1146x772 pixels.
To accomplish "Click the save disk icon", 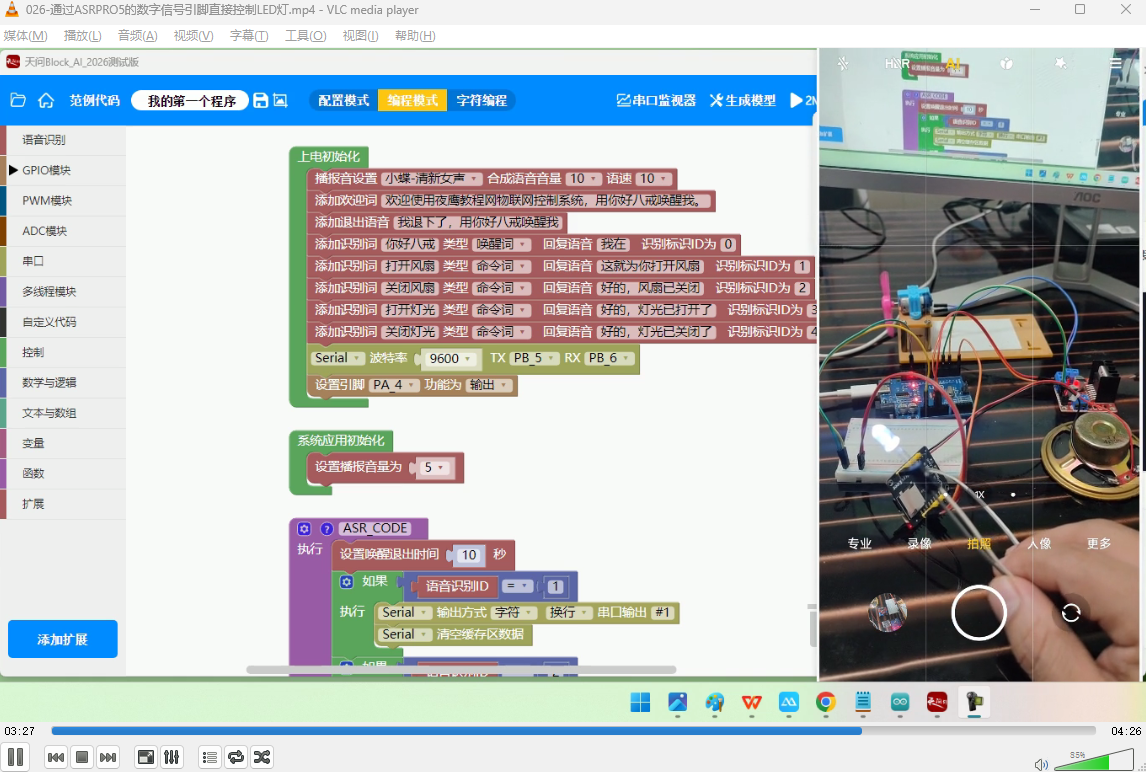I will coord(260,100).
